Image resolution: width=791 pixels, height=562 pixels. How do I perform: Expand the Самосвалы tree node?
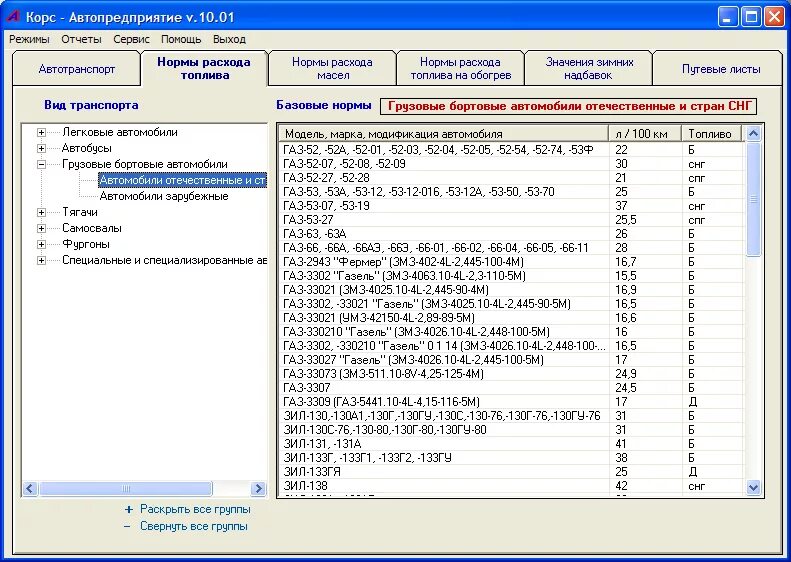41,229
